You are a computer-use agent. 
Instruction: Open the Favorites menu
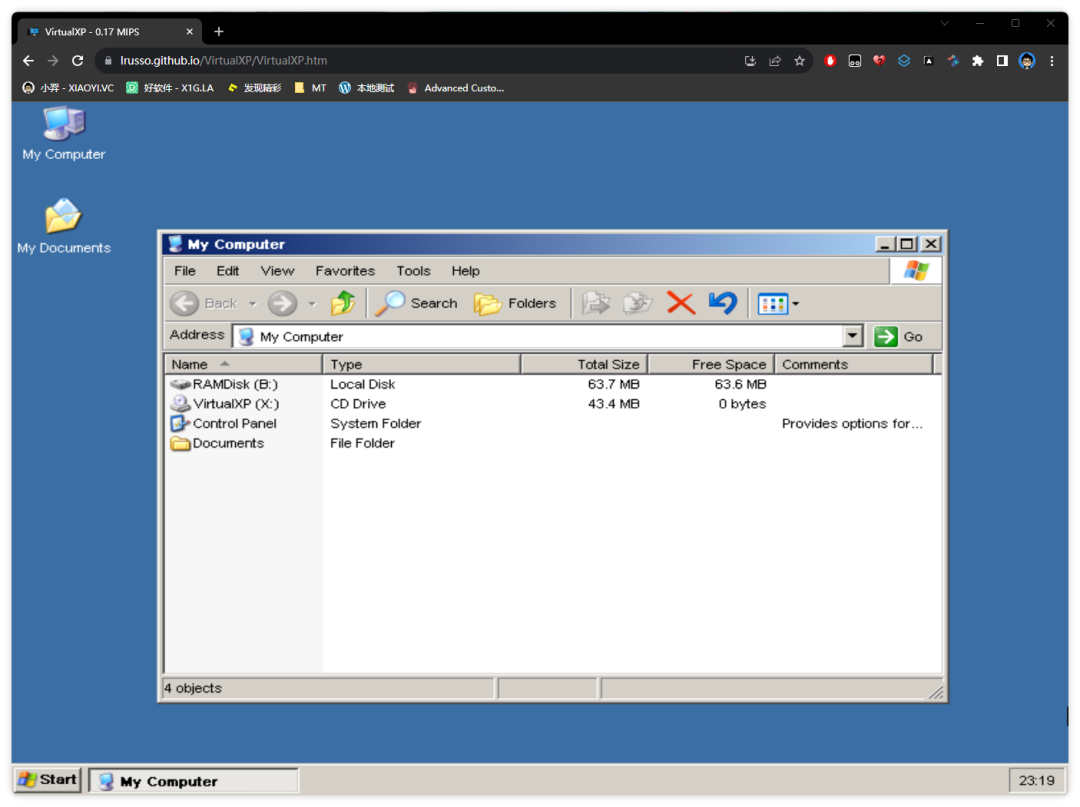[x=345, y=271]
